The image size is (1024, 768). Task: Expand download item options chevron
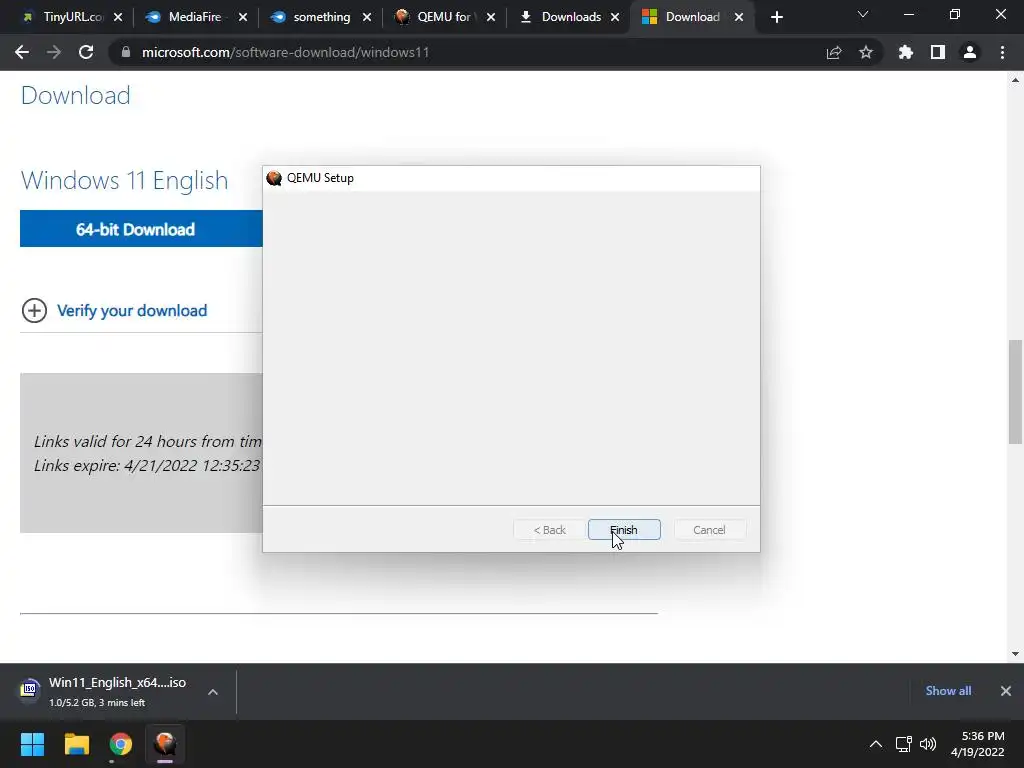tap(213, 692)
